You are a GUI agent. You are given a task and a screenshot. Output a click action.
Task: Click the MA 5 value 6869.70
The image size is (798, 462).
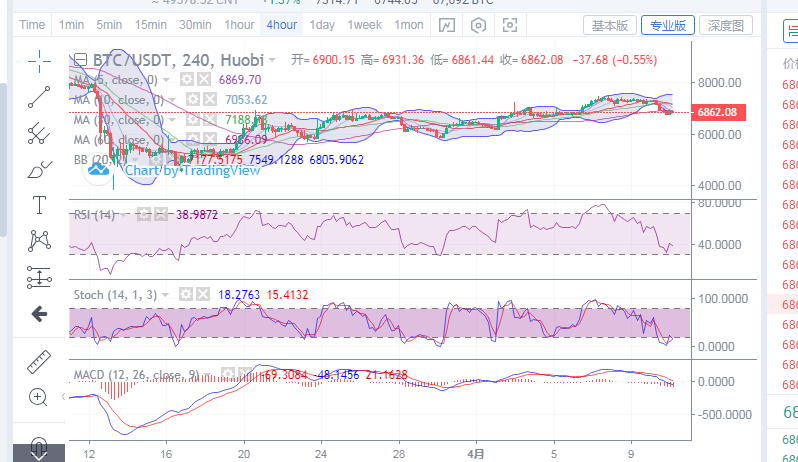(240, 80)
